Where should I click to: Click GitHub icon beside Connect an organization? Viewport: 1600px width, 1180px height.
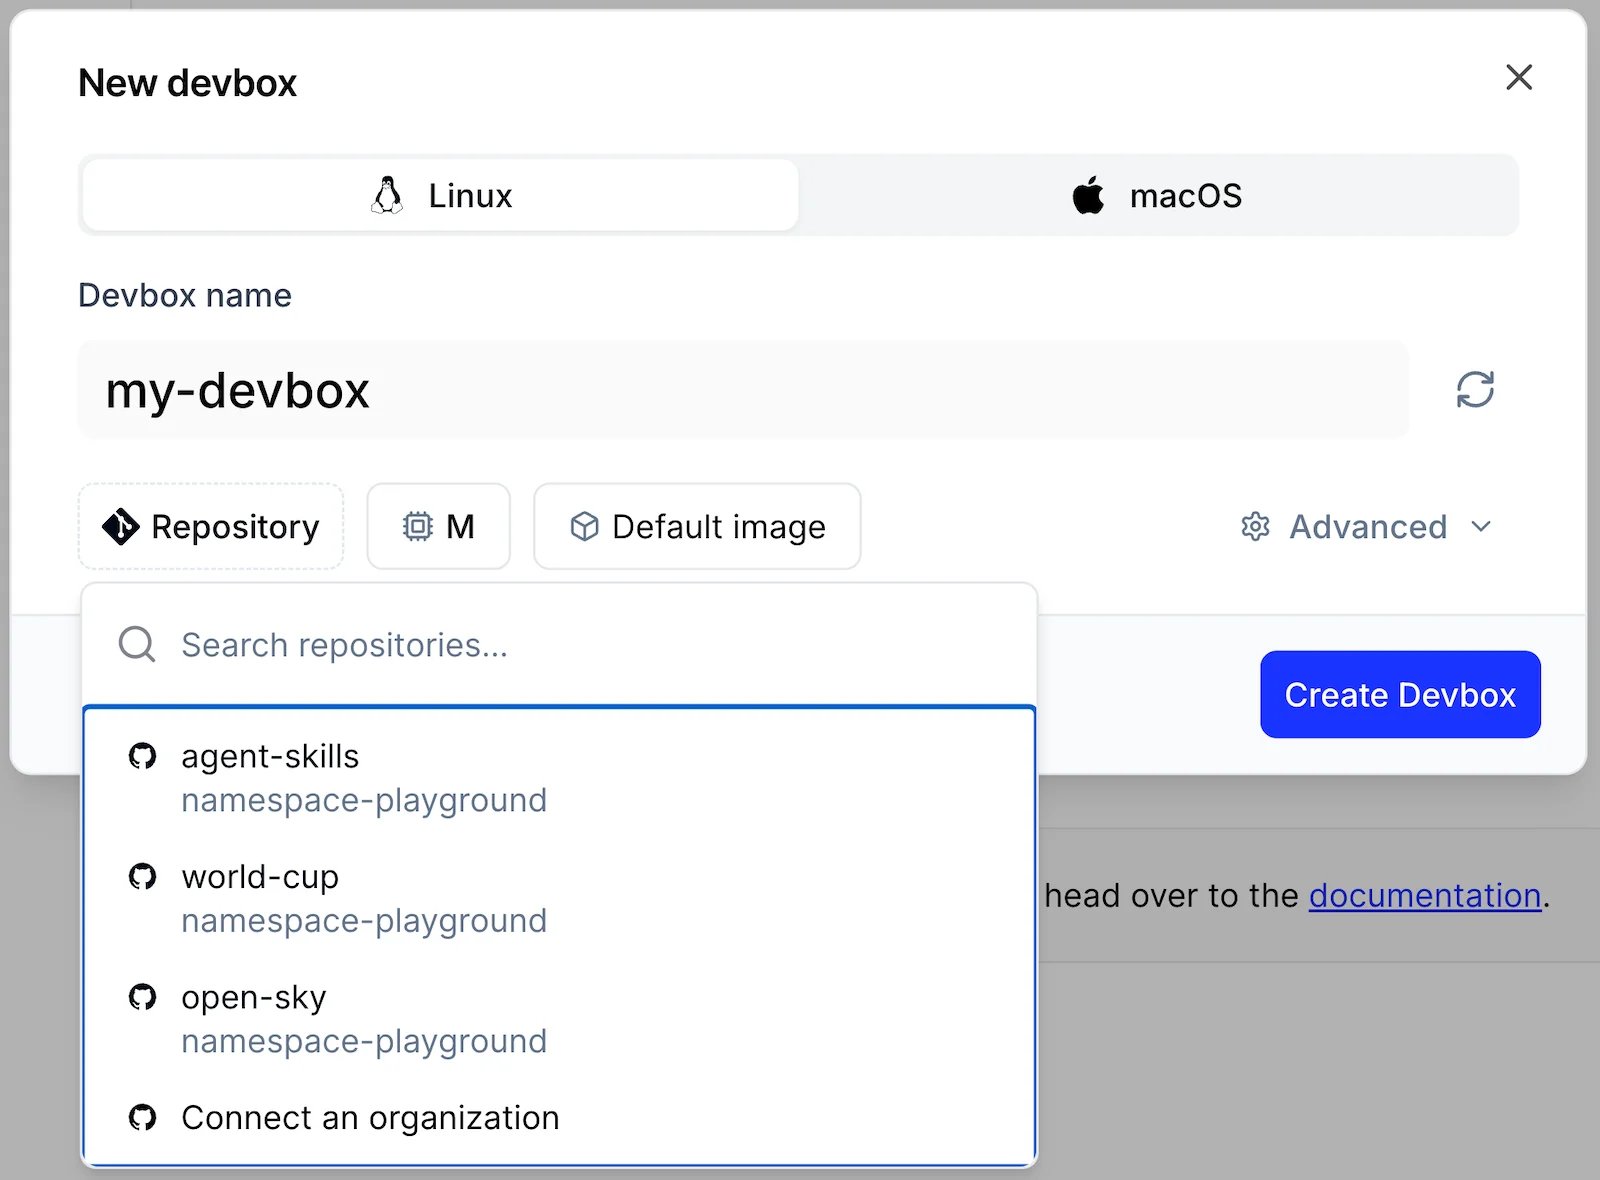coord(143,1117)
